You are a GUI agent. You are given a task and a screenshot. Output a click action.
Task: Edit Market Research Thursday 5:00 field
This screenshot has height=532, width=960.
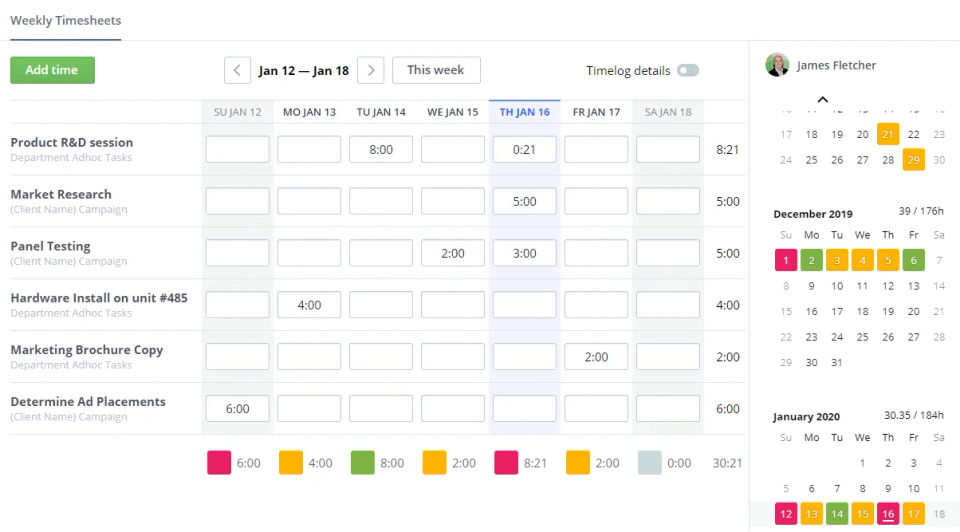point(525,201)
